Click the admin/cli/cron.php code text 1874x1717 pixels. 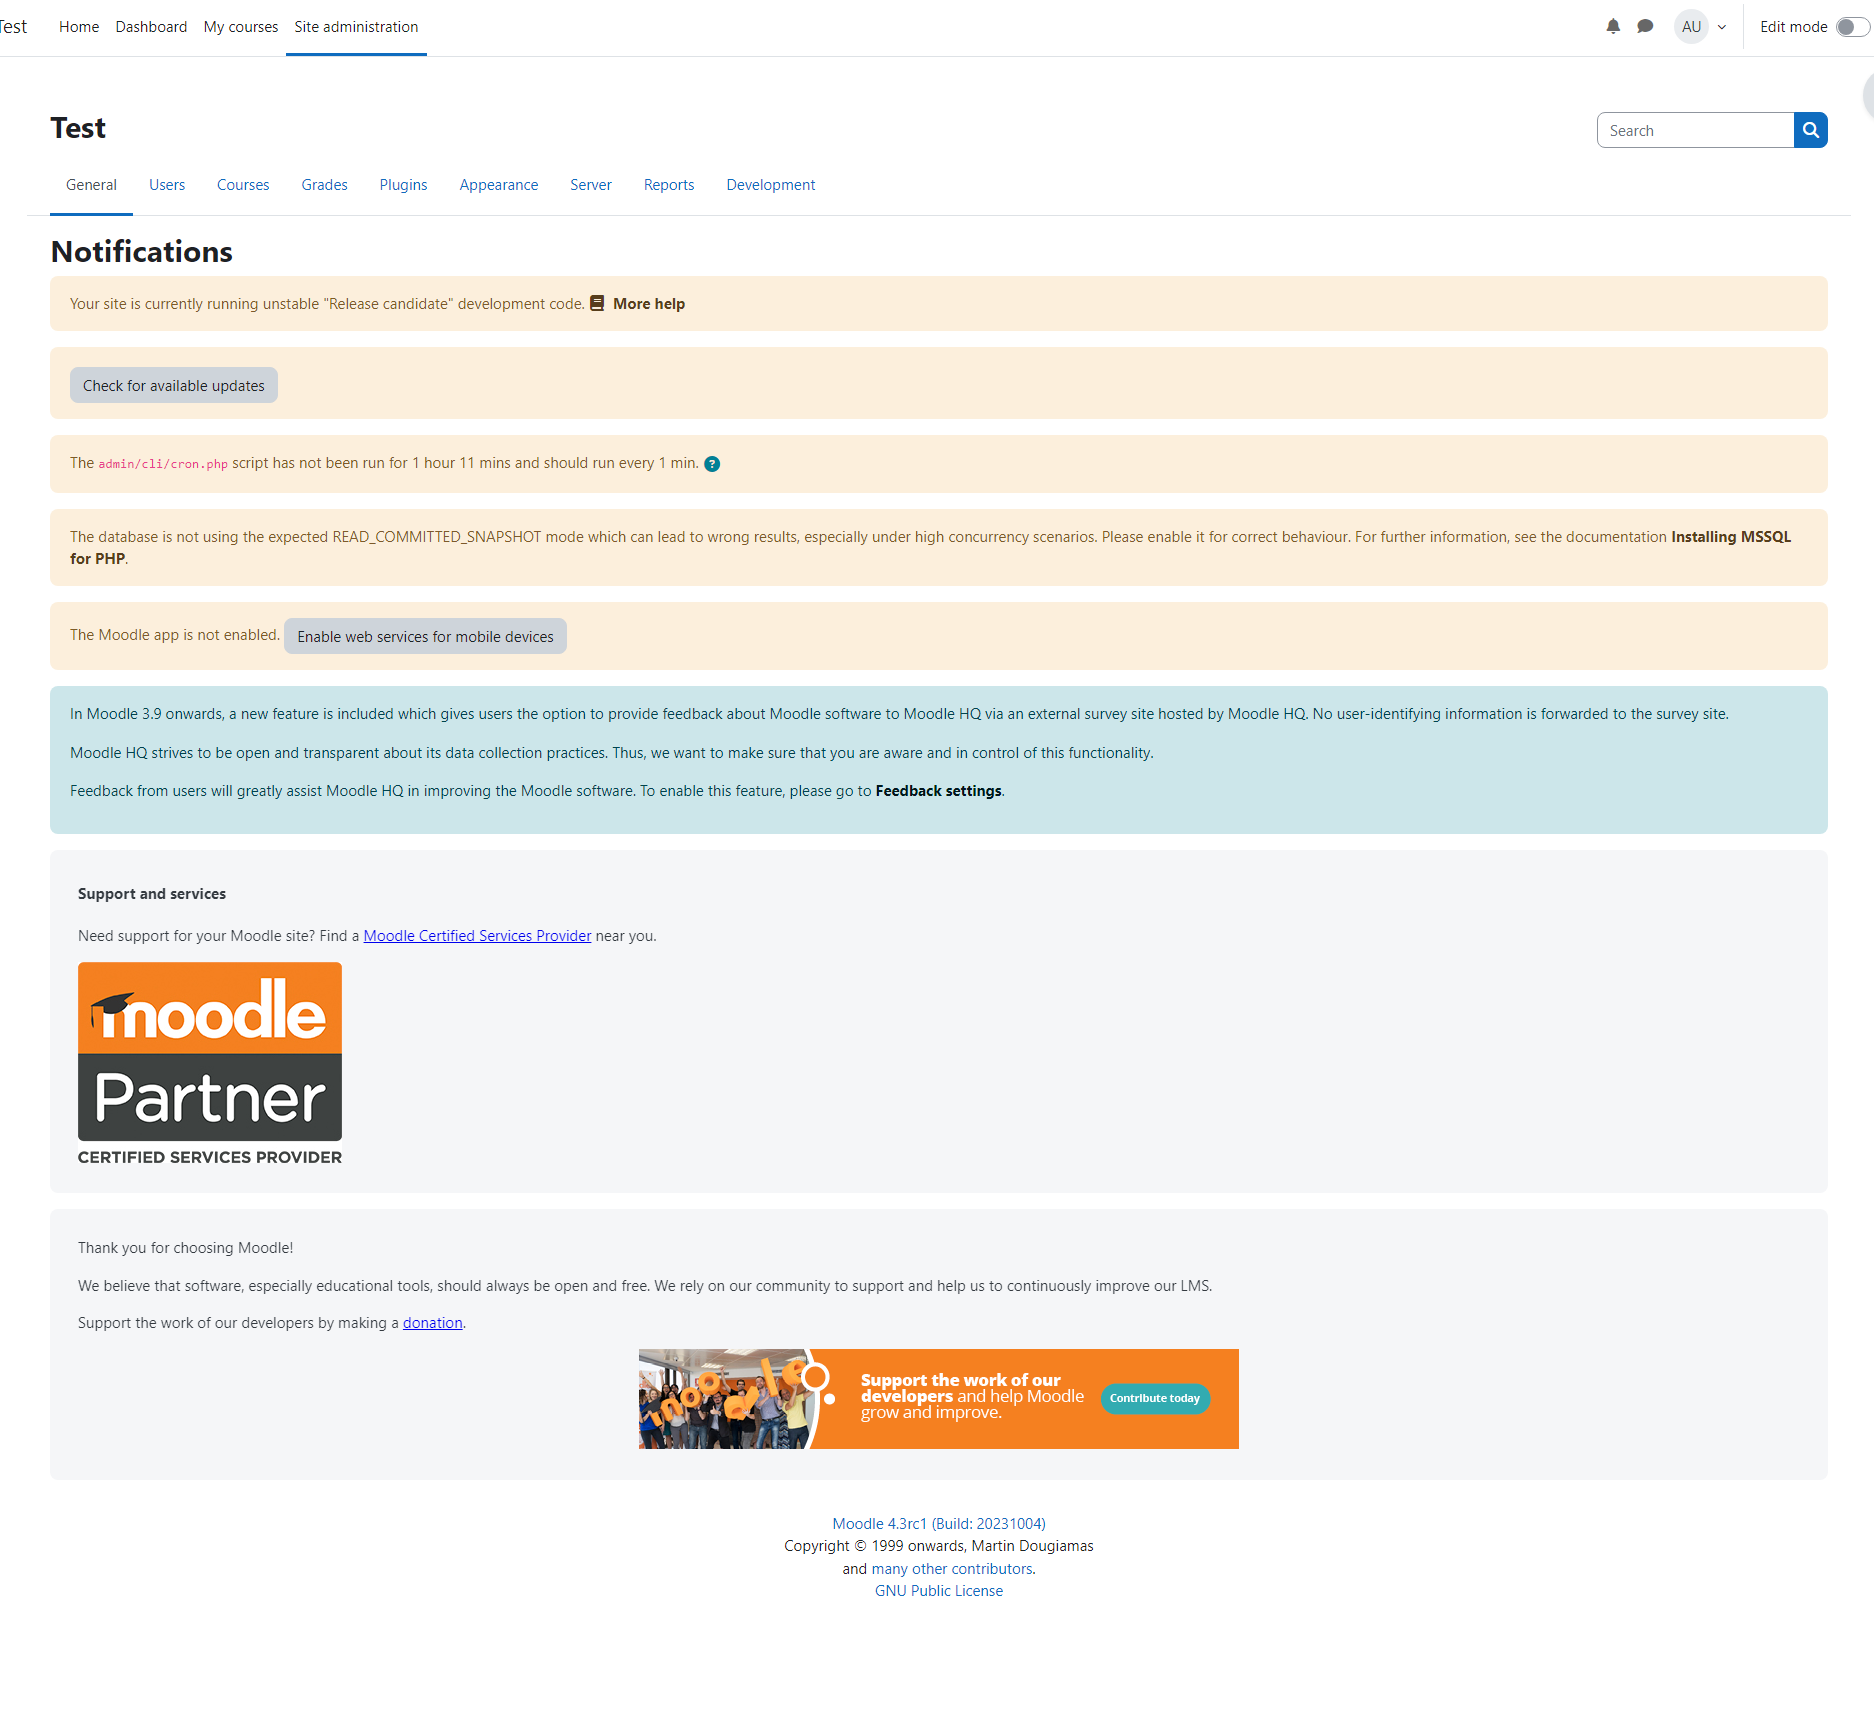[x=163, y=464]
